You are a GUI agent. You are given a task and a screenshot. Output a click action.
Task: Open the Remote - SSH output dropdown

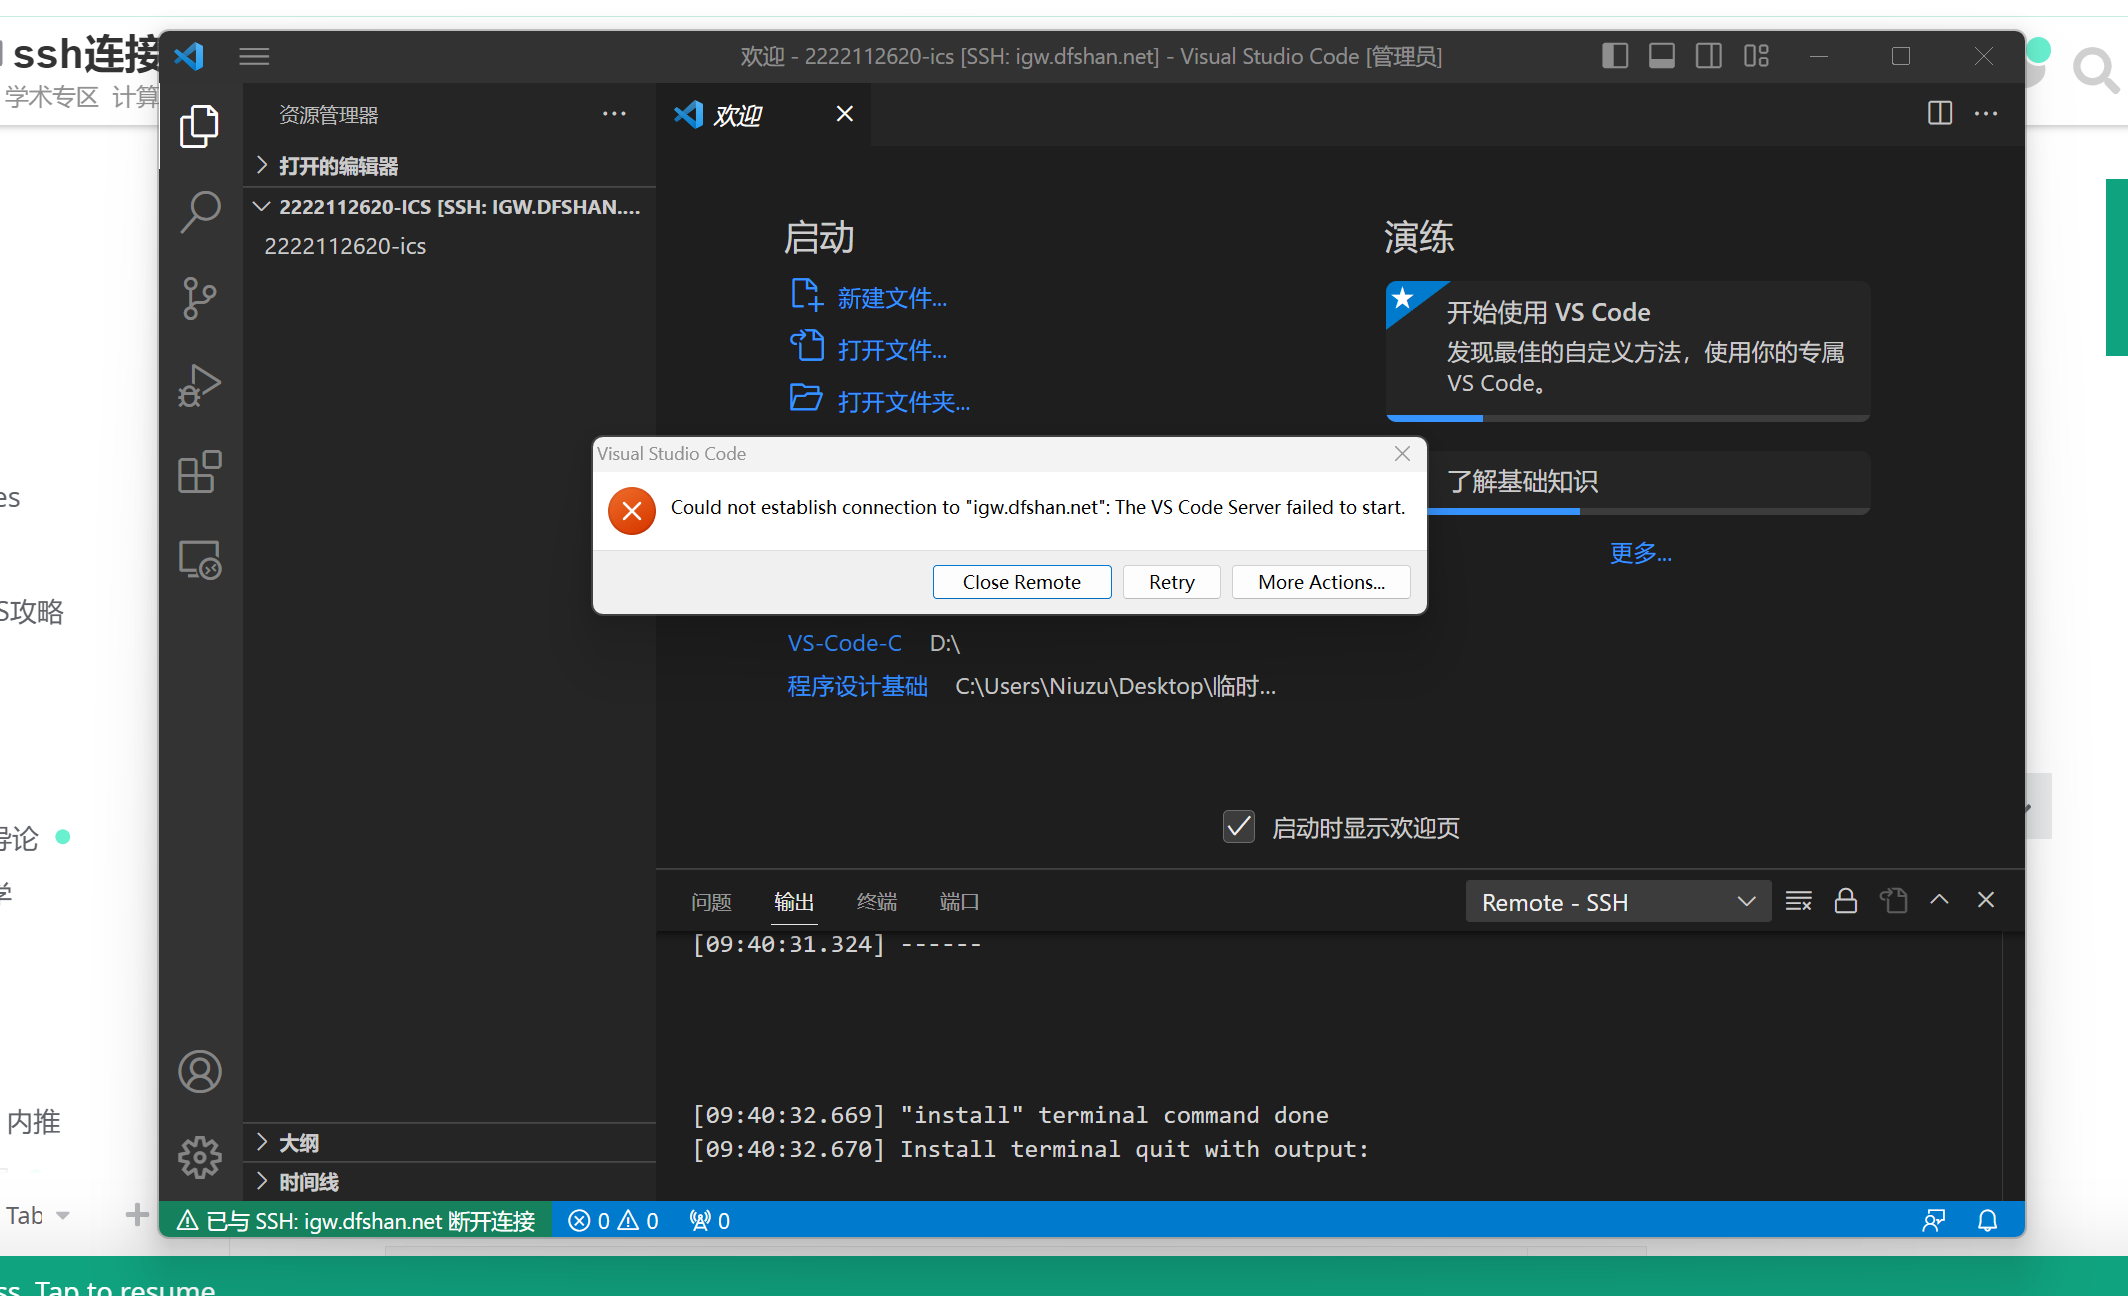[1617, 902]
